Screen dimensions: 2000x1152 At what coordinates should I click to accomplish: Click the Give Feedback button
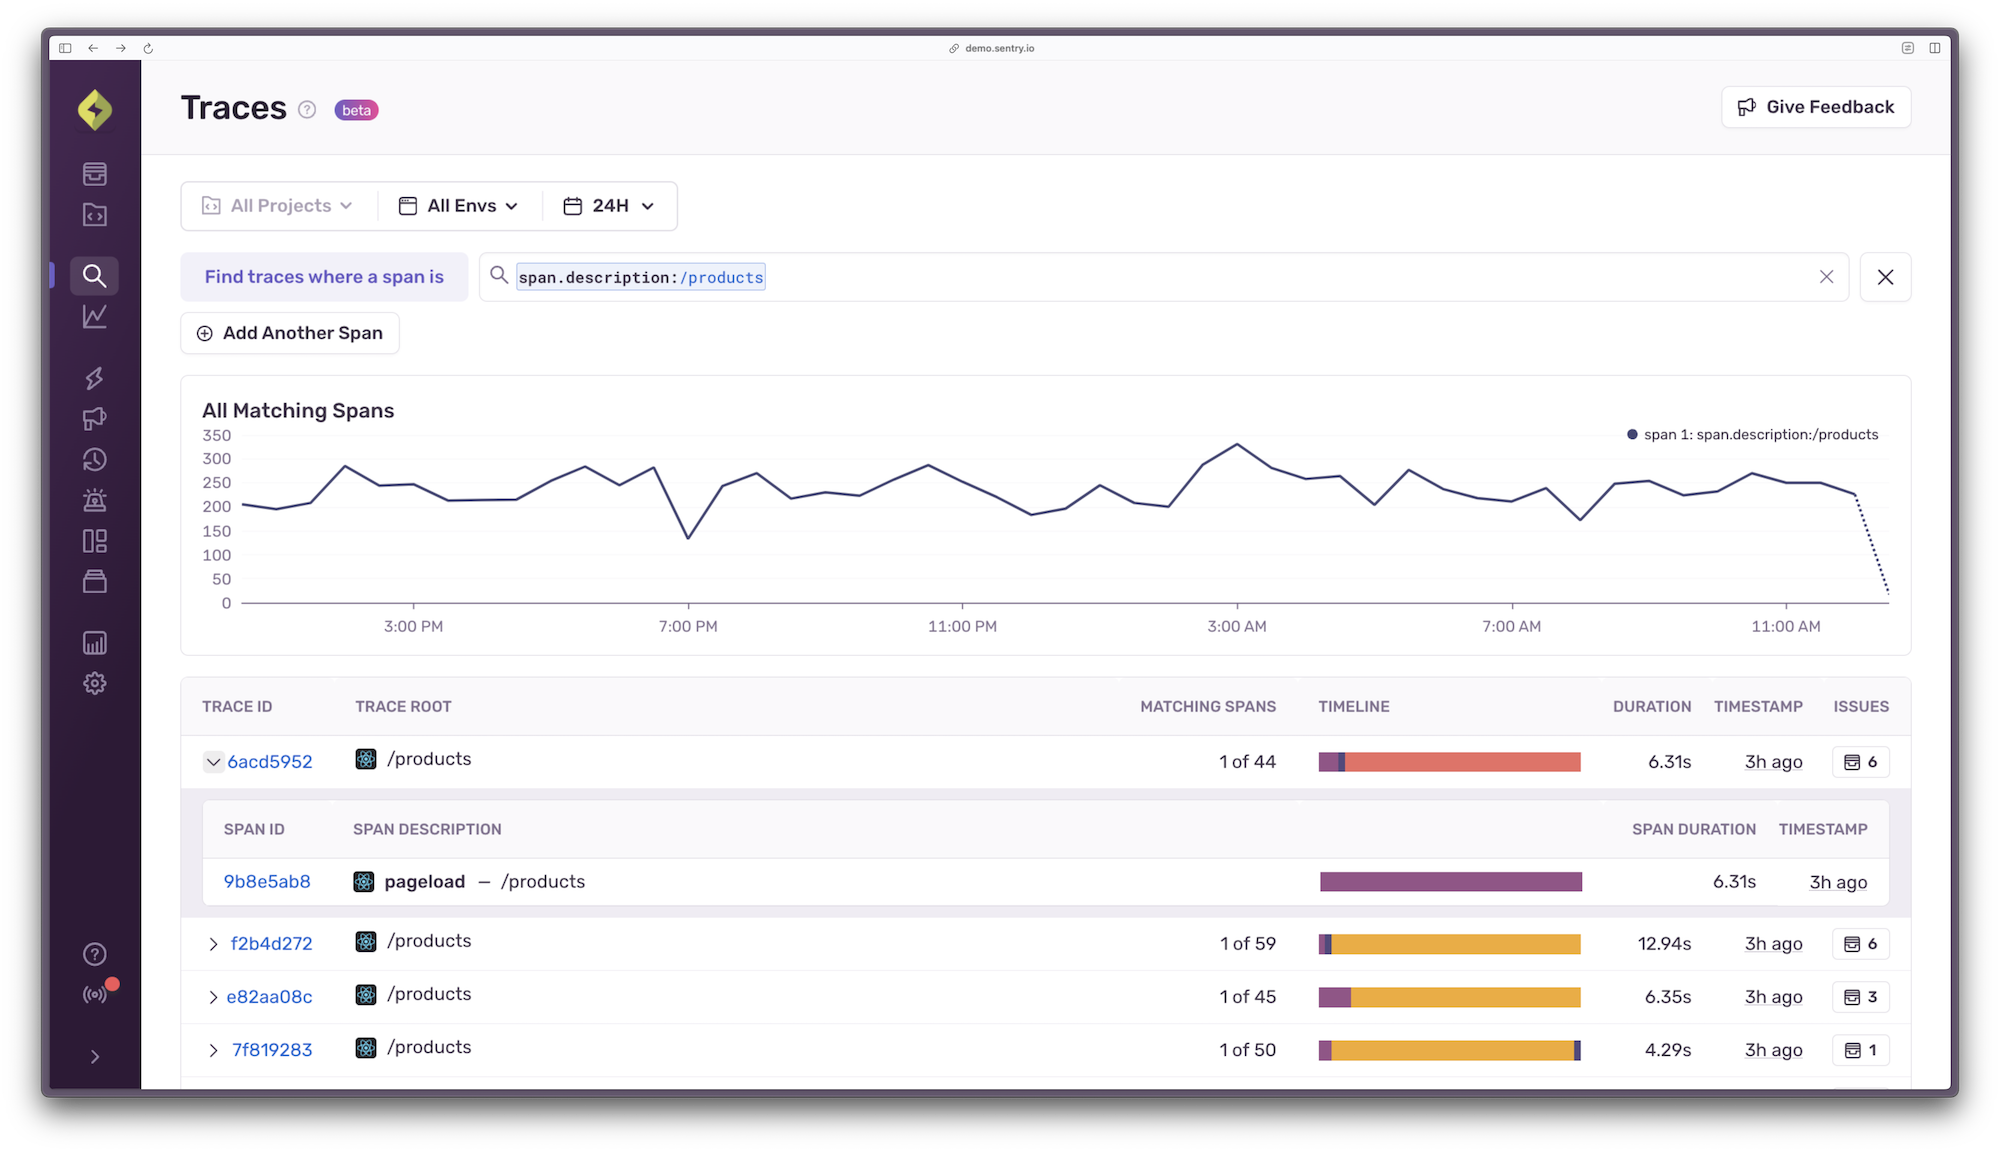coord(1816,106)
